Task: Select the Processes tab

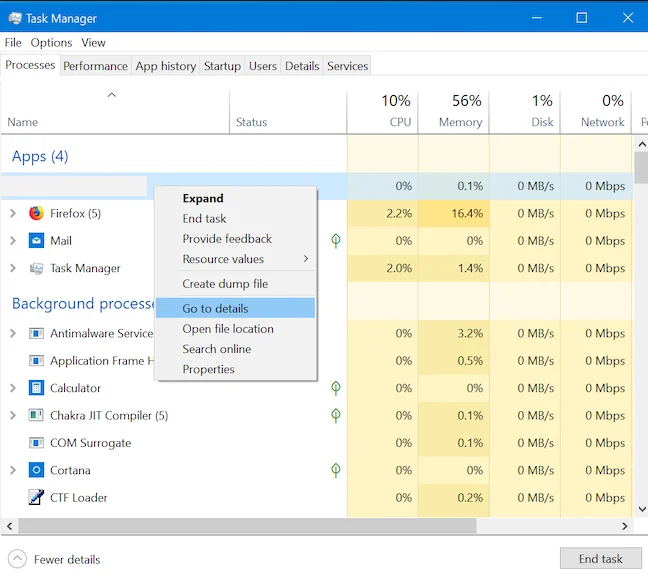Action: (30, 65)
